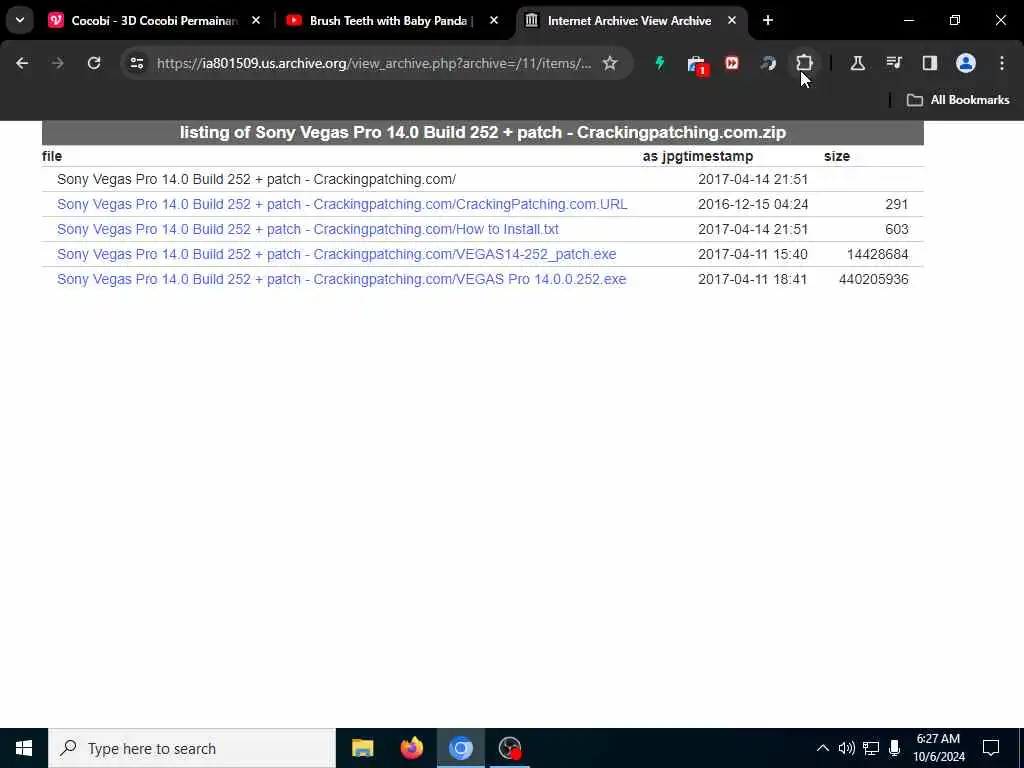Show hidden system tray icons
This screenshot has width=1024, height=768.
click(823, 748)
